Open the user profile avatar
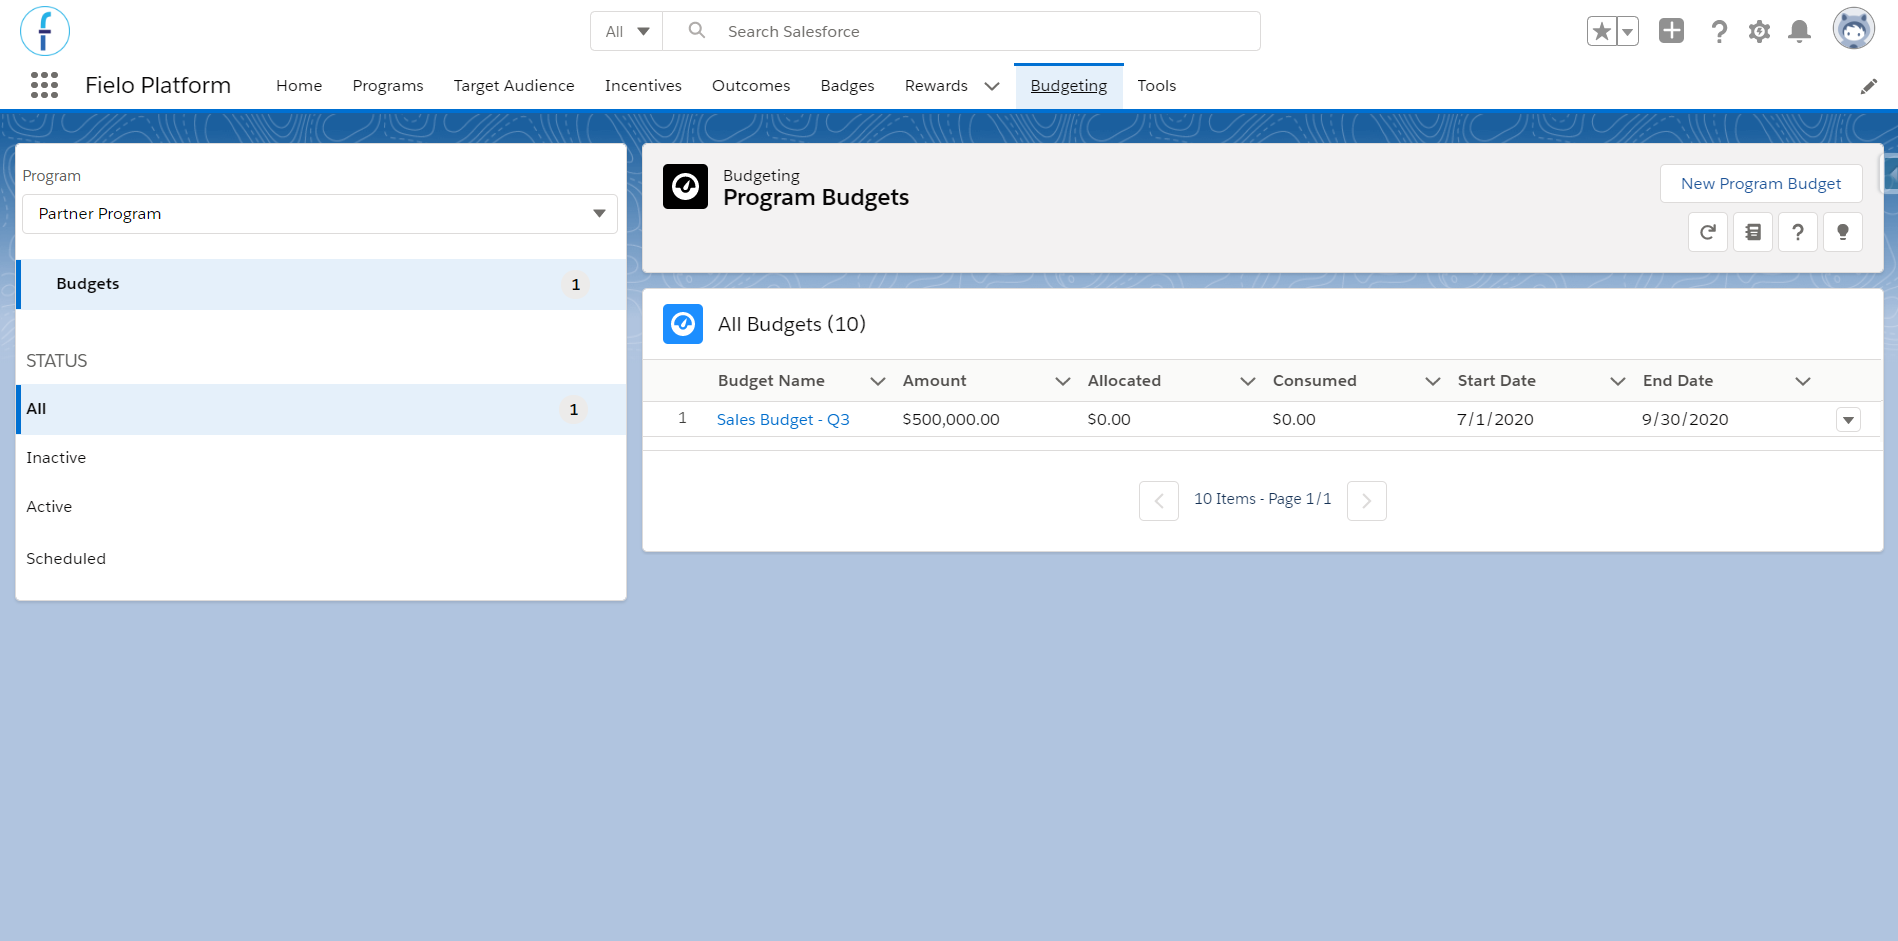Image resolution: width=1898 pixels, height=941 pixels. 1854,29
